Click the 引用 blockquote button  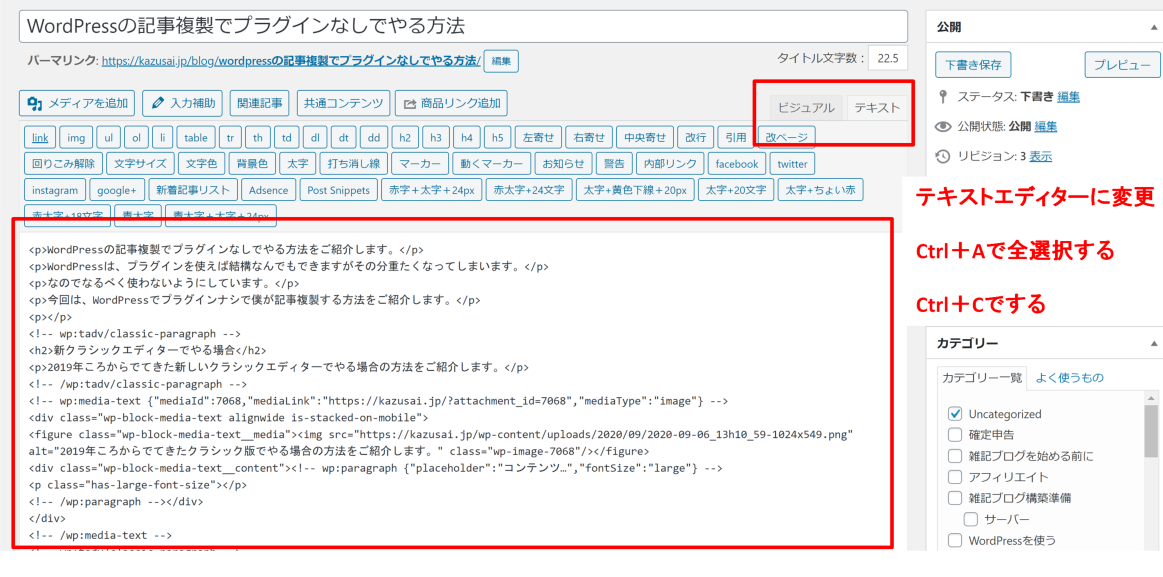pos(736,138)
